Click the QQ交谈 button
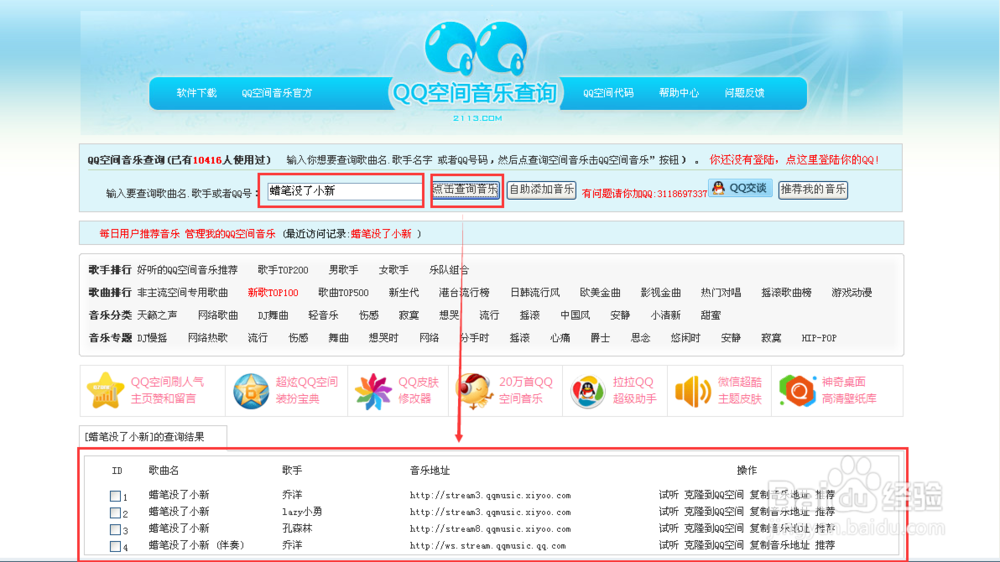Viewport: 1000px width, 562px height. (740, 188)
